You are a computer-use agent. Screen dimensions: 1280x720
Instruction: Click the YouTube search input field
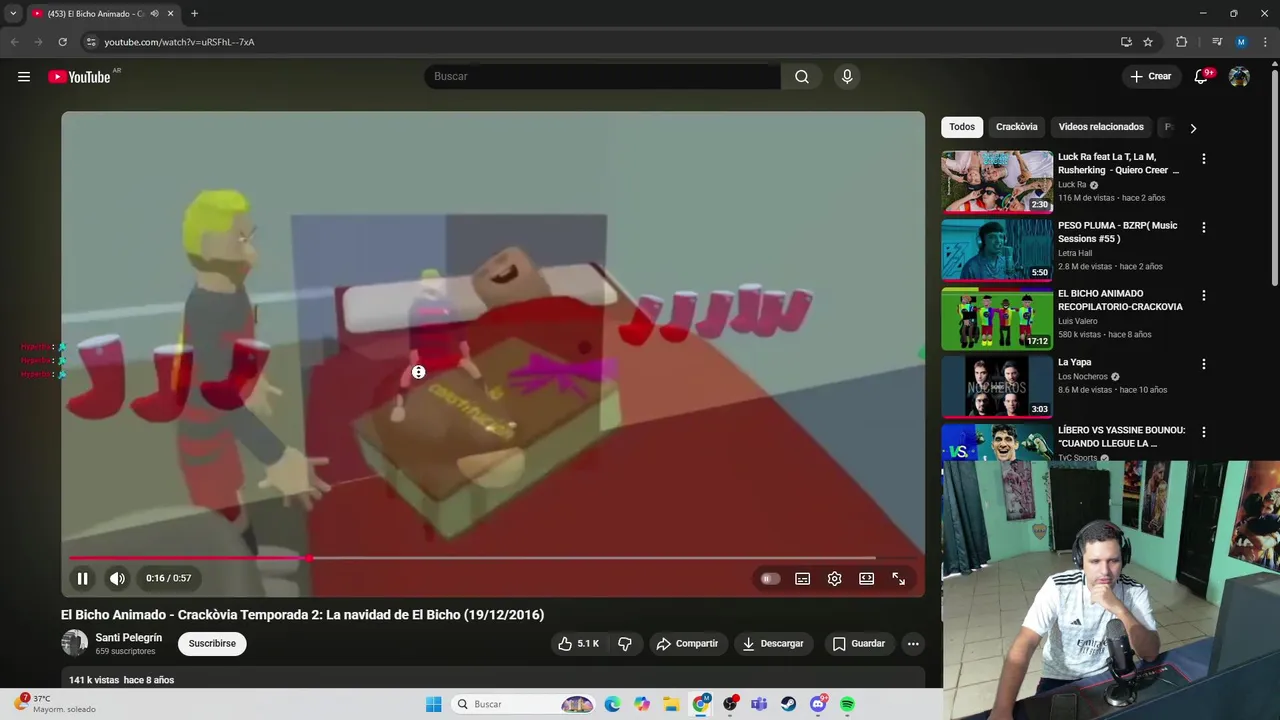tap(602, 76)
